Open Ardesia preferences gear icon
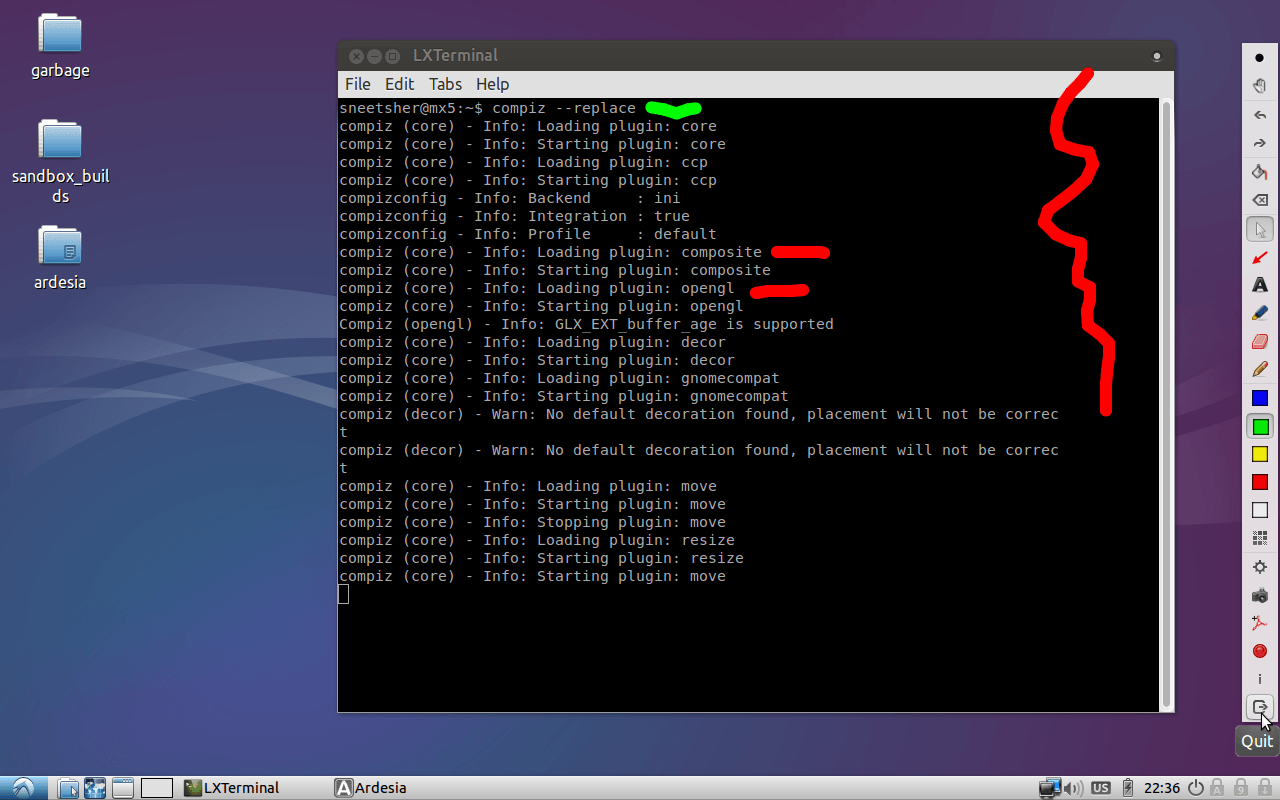The width and height of the screenshot is (1280, 800). 1260,567
